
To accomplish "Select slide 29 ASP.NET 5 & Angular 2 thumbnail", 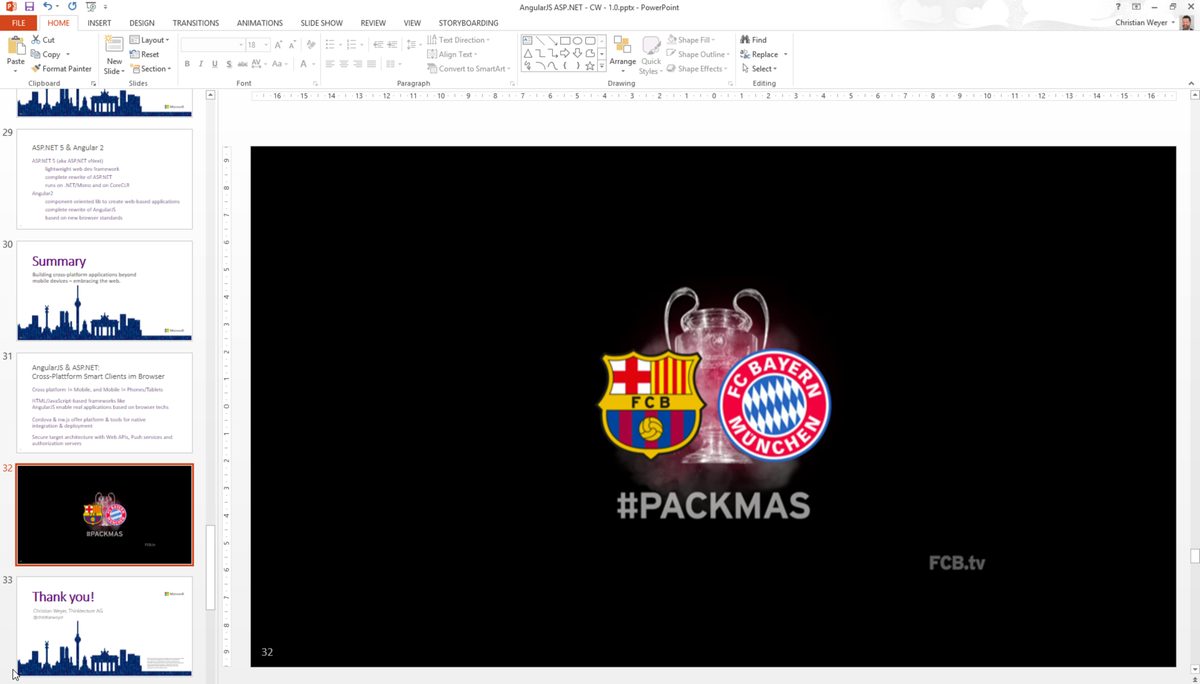I will (104, 179).
